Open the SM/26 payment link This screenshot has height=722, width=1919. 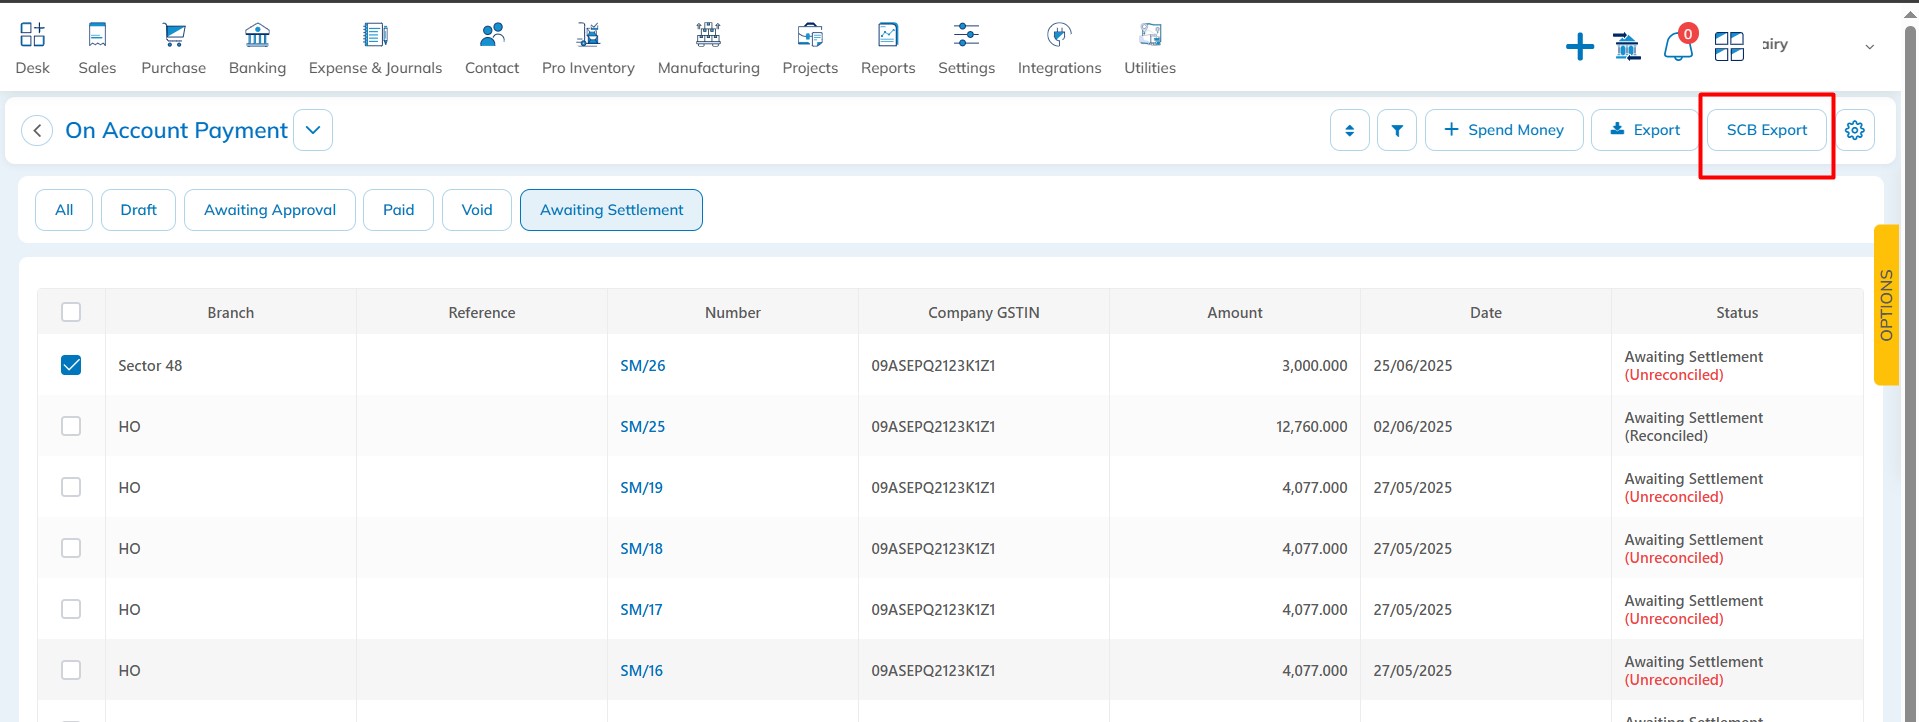tap(643, 366)
